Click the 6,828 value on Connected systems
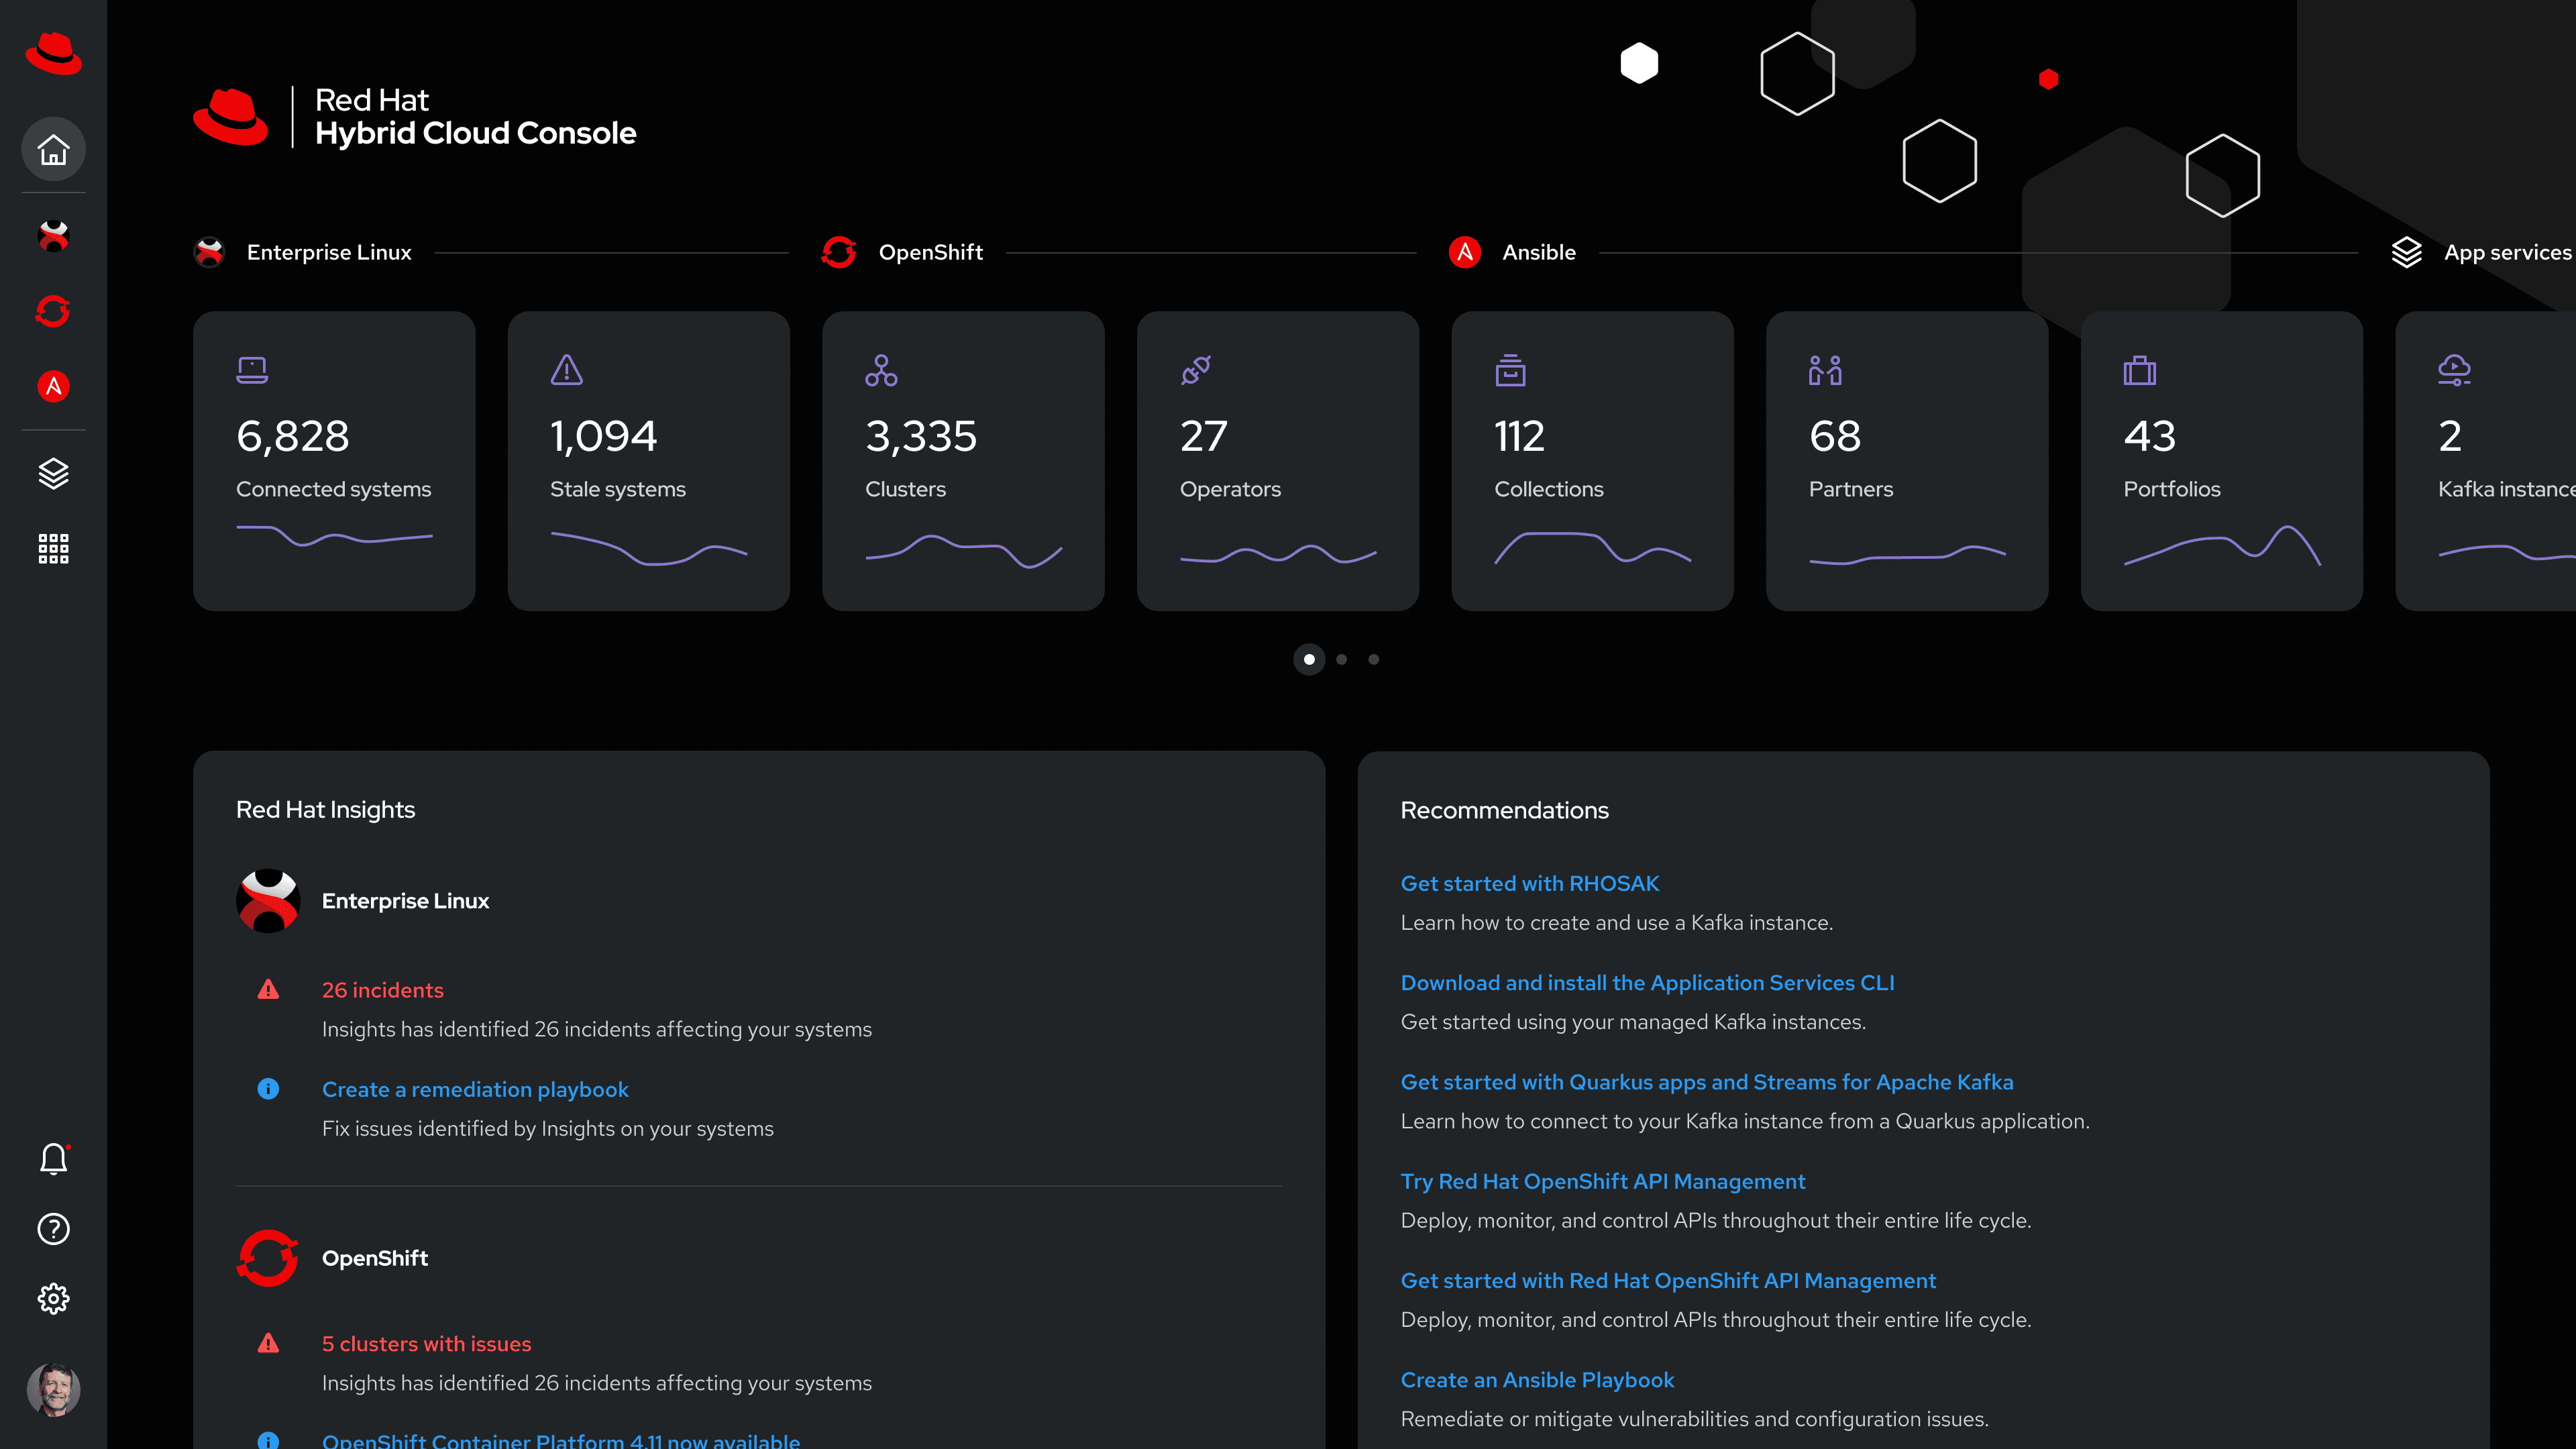 [x=293, y=436]
